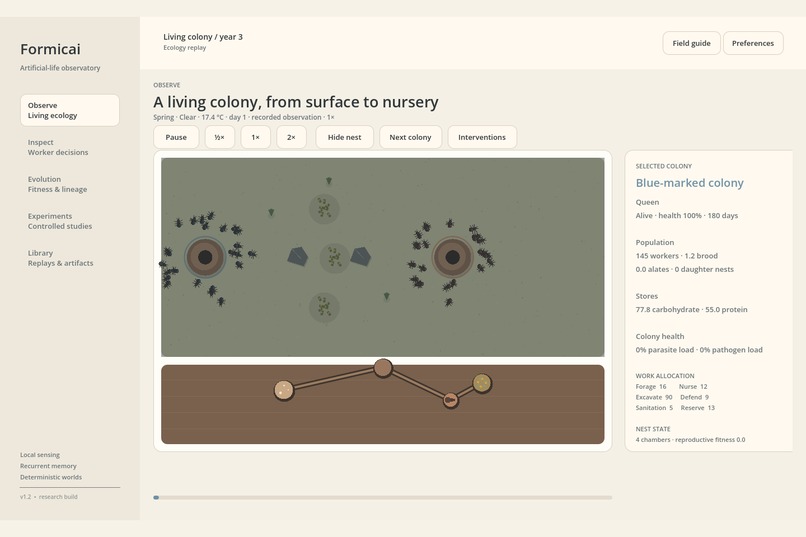
Task: Click 'Recurrent memory' footer label
Action: (x=48, y=466)
